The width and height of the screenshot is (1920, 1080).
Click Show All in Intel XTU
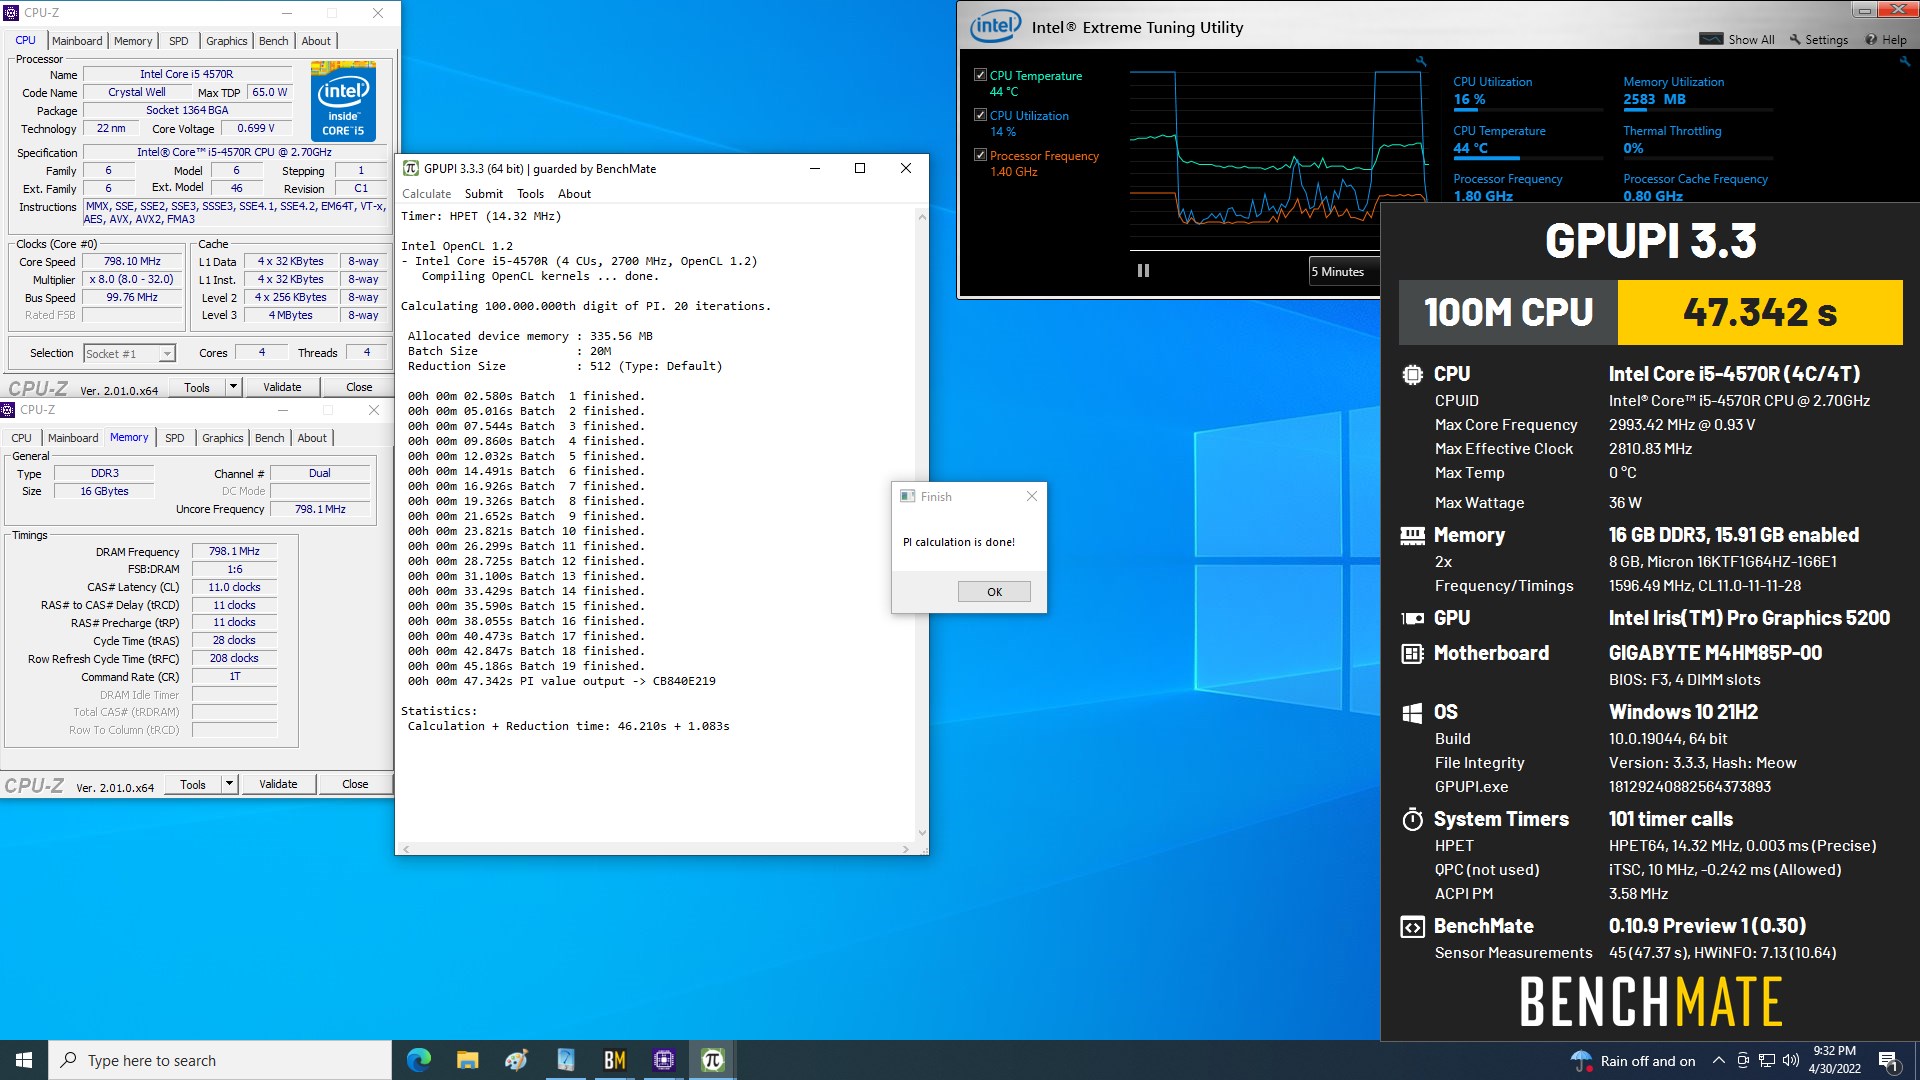pyautogui.click(x=1737, y=39)
